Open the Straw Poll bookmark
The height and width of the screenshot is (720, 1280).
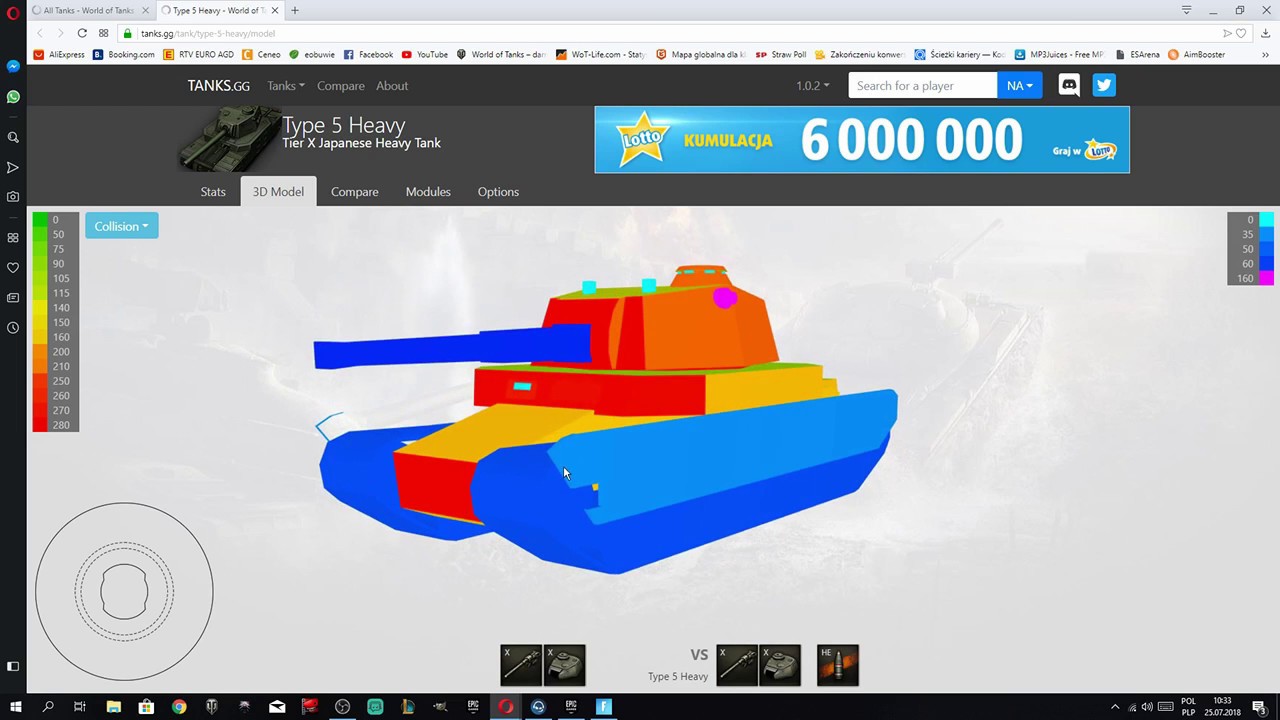pos(781,55)
